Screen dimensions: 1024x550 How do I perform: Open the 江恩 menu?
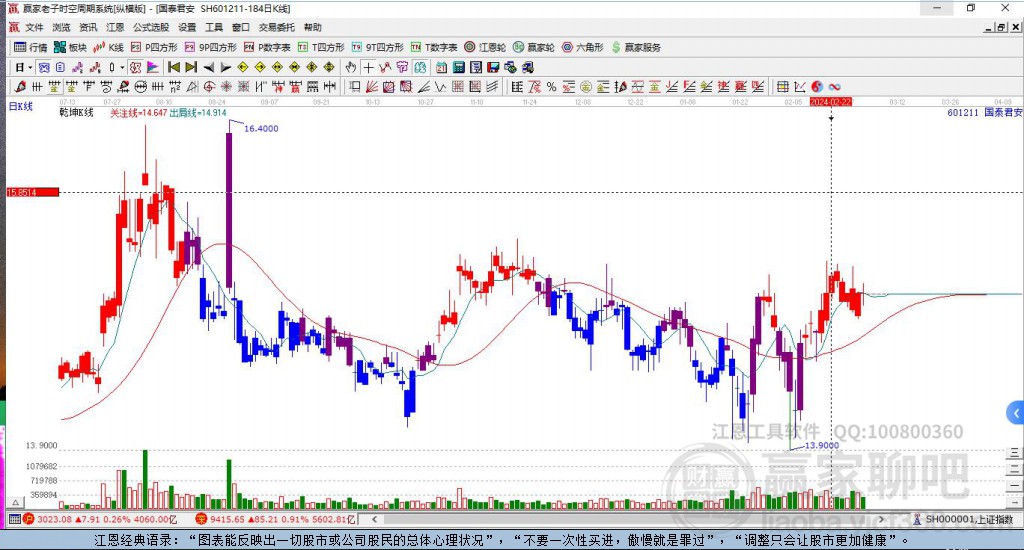pyautogui.click(x=115, y=27)
